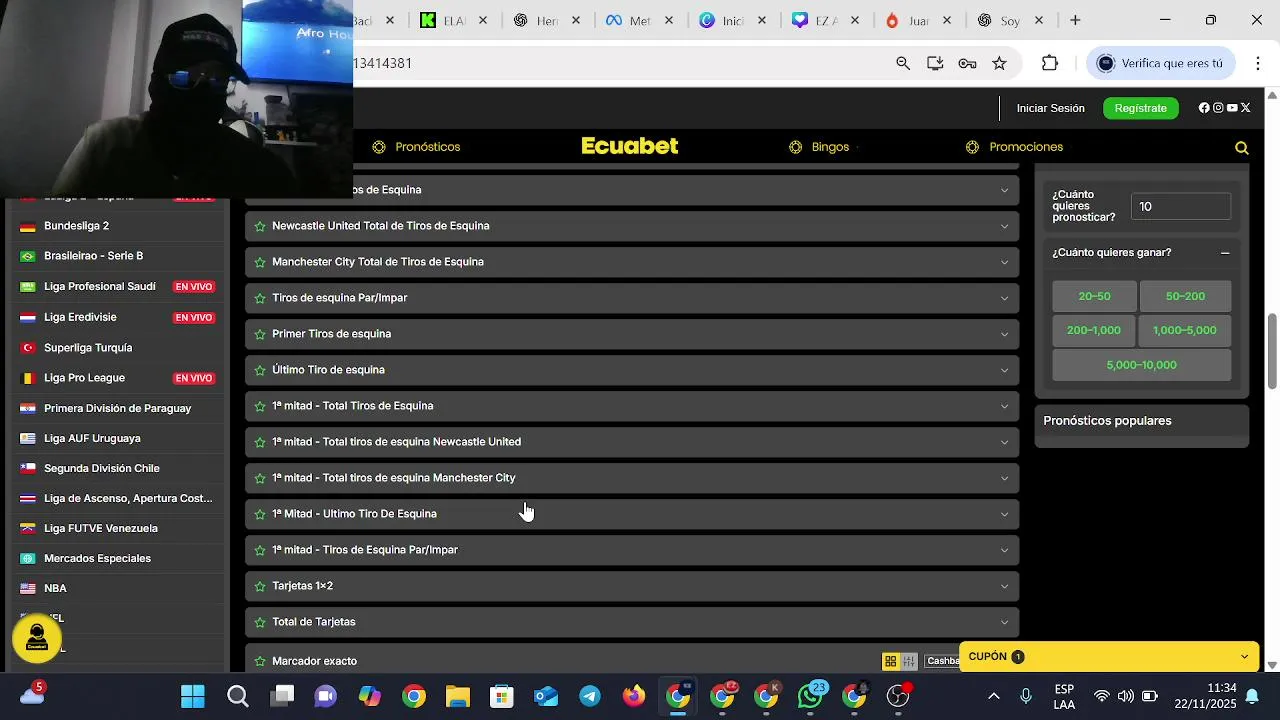Switch to columns layout view icon
Screen dimensions: 1280x720
coord(909,661)
